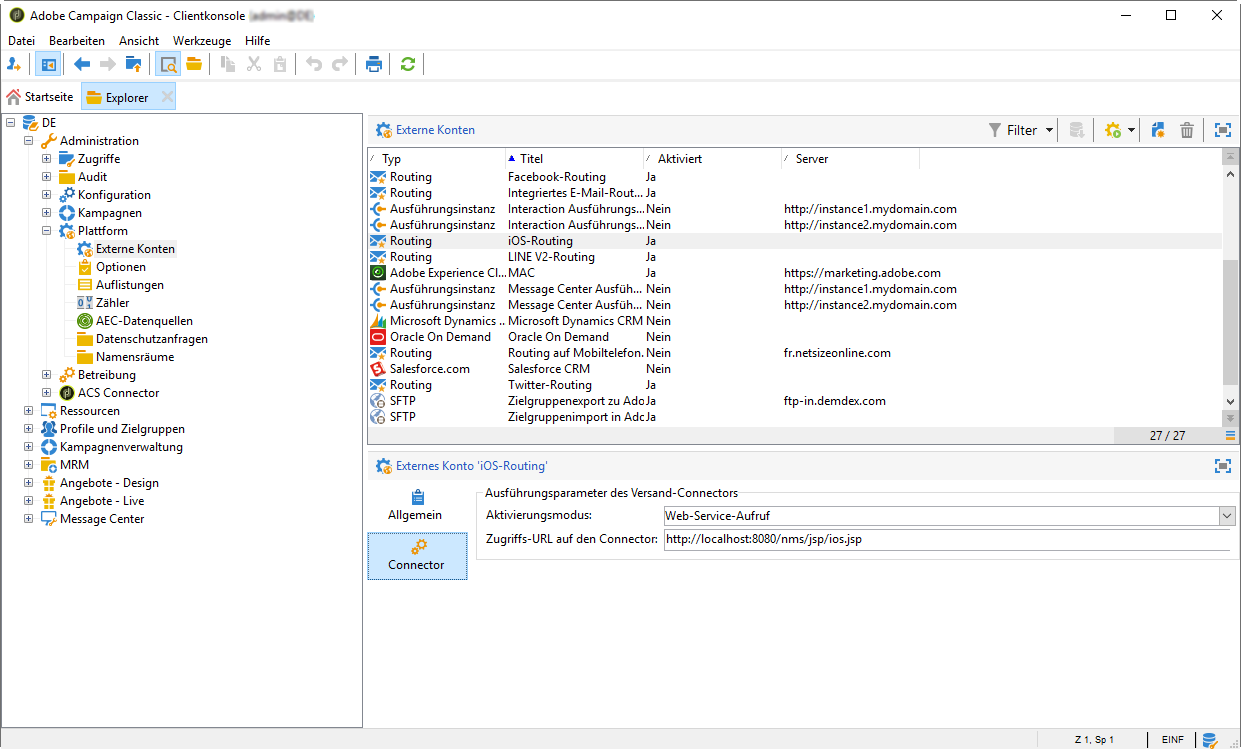Open the Werkzeuge menu
Screen dimensions: 1241x749
point(202,41)
